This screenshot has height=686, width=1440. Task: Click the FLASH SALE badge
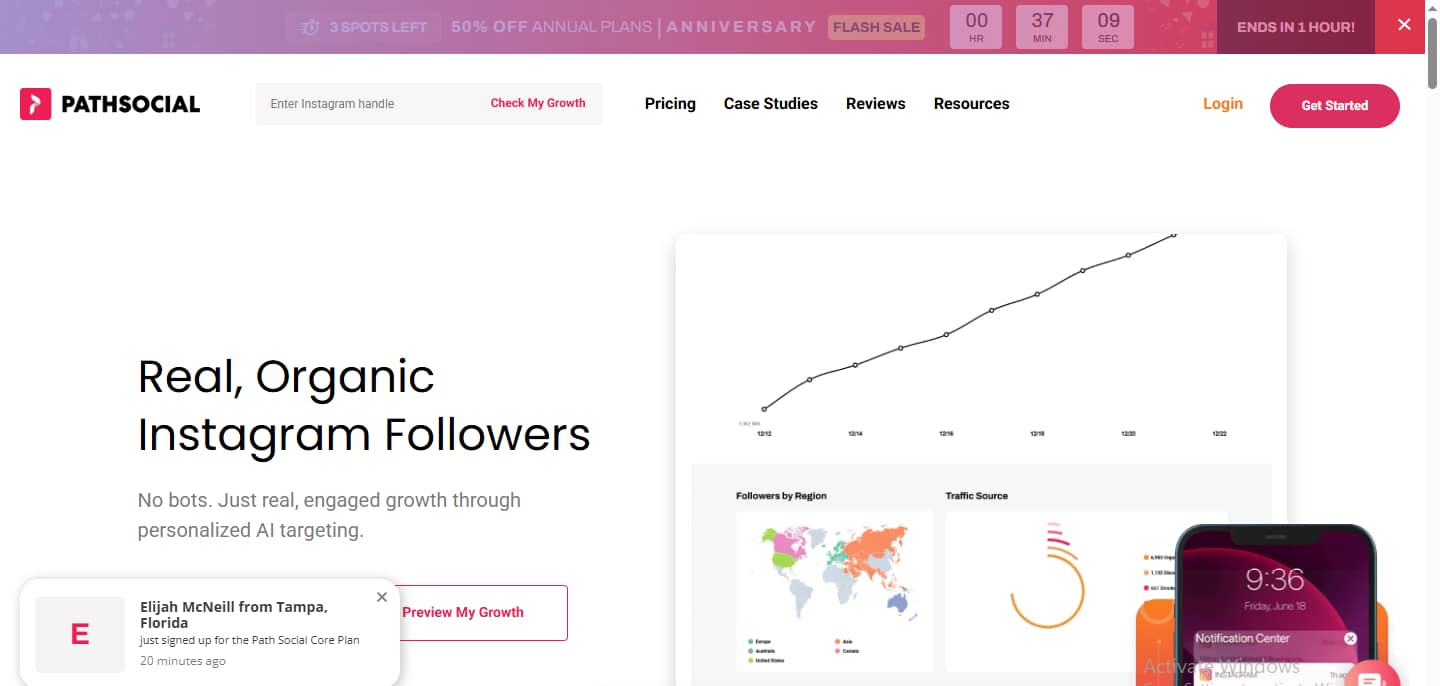pos(875,27)
